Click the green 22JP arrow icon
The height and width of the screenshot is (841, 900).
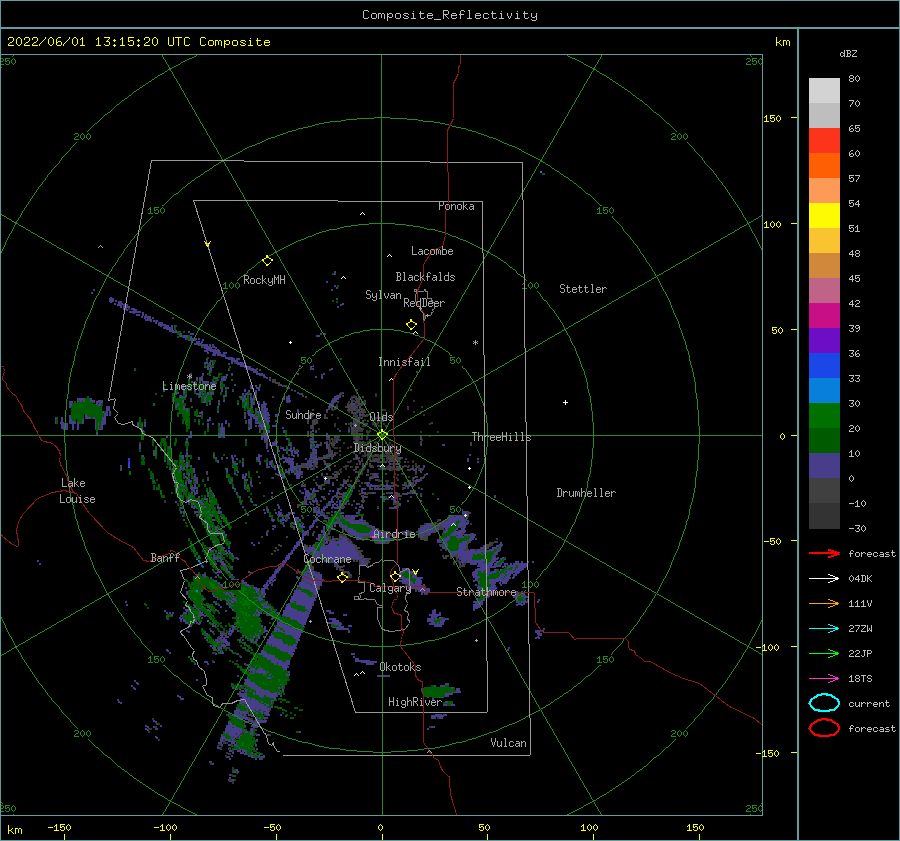click(x=824, y=653)
